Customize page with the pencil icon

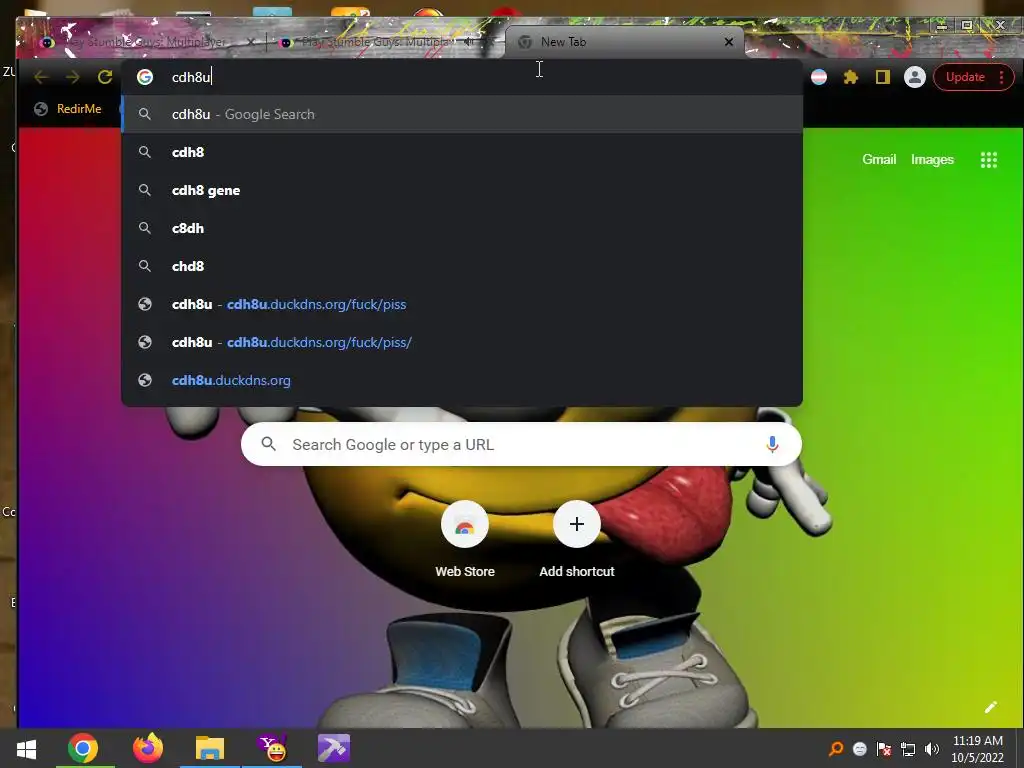point(991,707)
